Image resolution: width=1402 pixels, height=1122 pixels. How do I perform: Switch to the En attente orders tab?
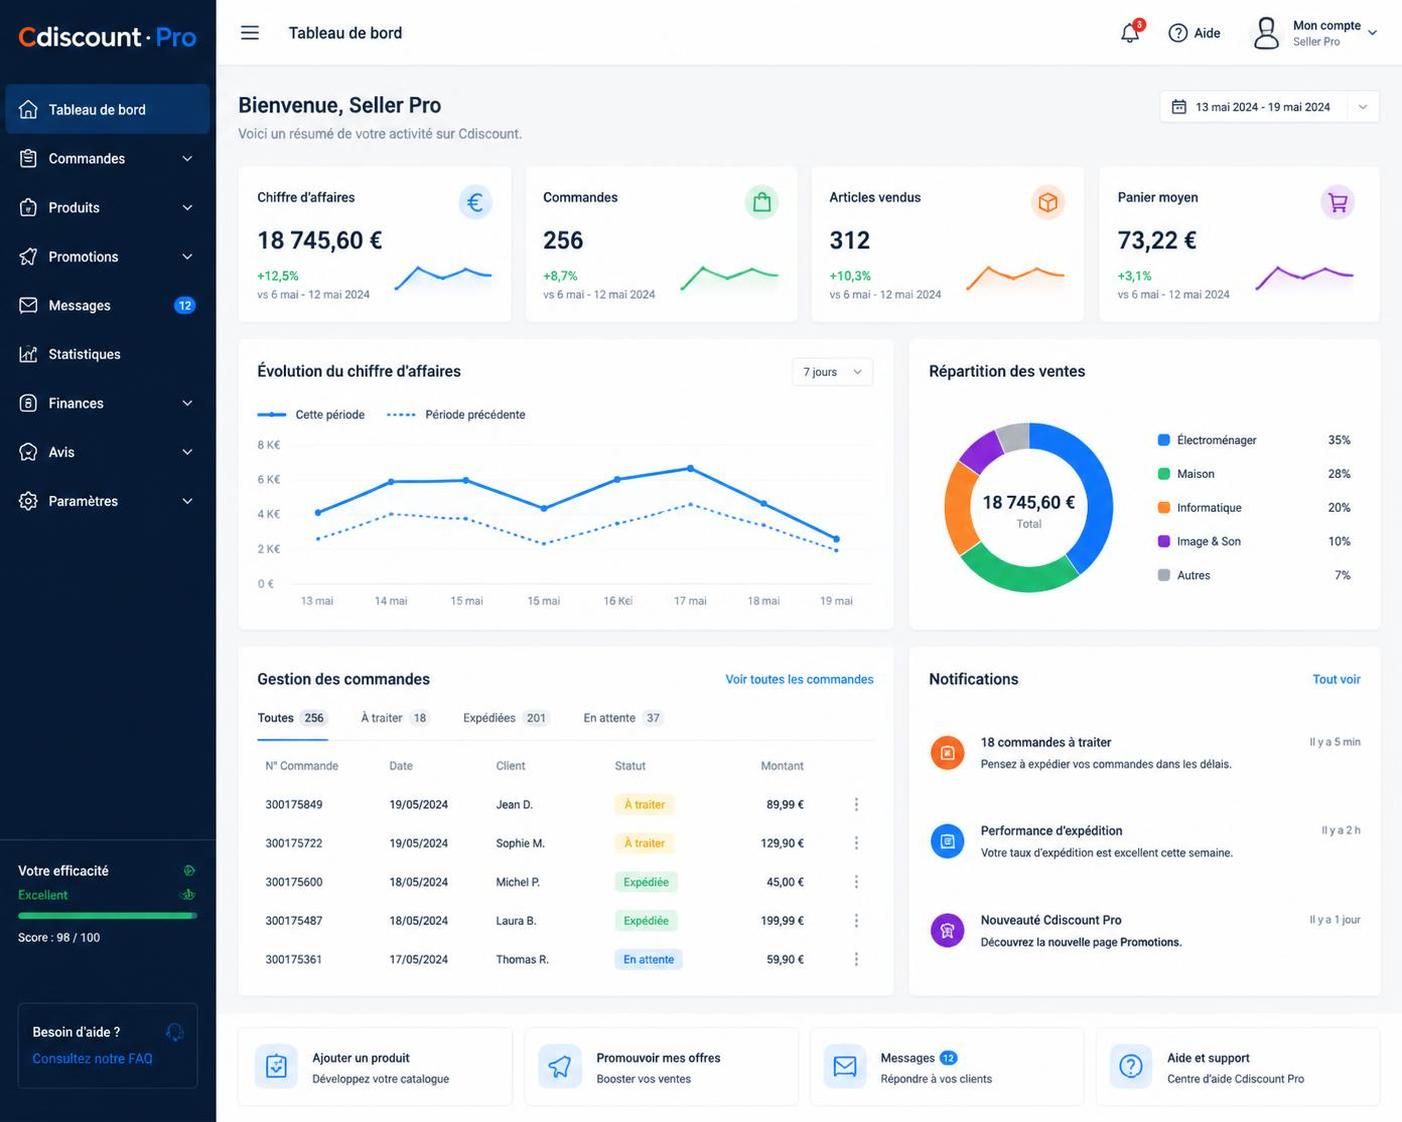[x=623, y=718]
